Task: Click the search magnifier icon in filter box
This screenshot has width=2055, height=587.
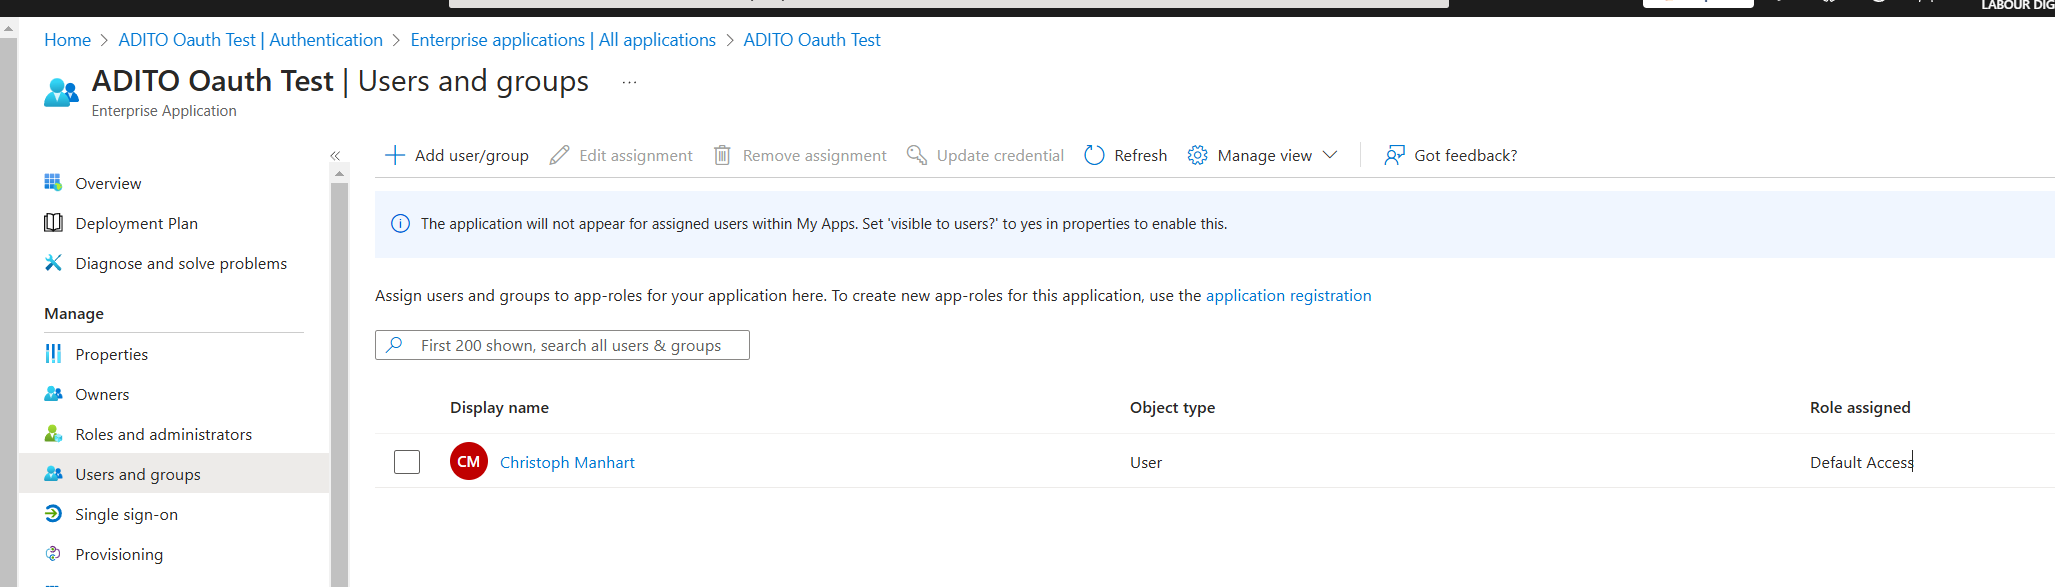Action: coord(394,345)
